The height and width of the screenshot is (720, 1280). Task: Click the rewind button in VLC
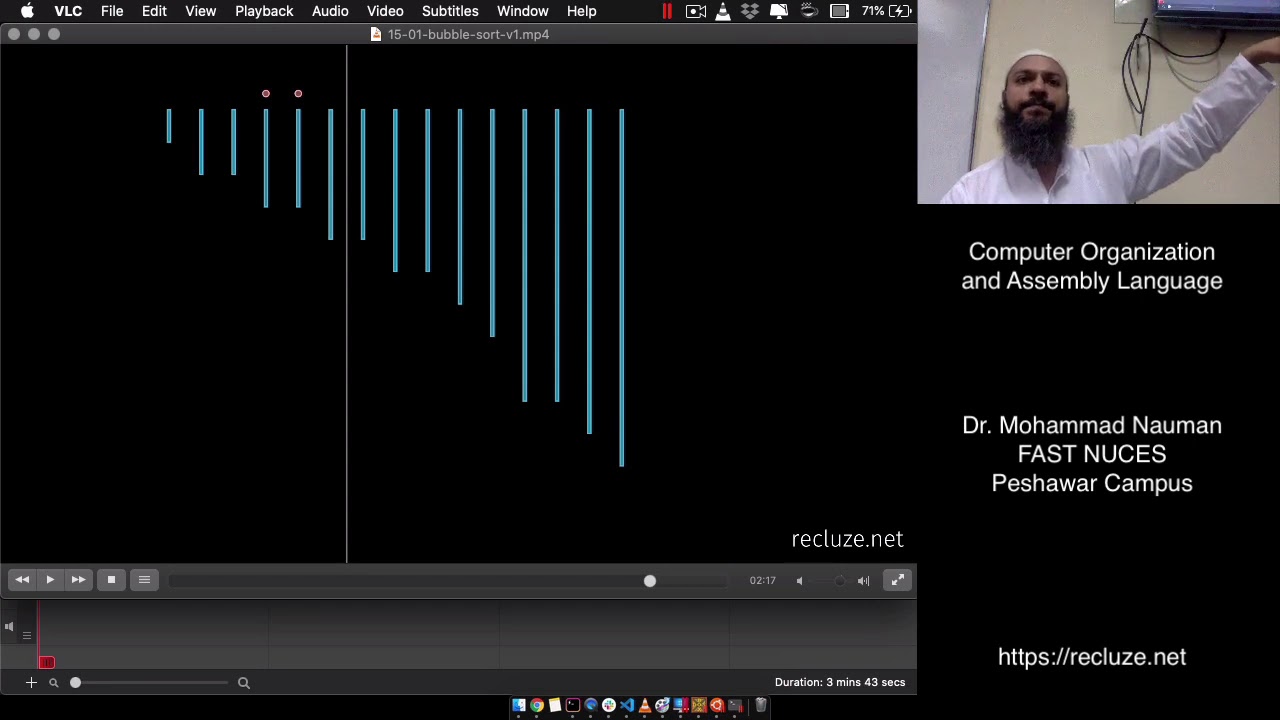(x=22, y=580)
